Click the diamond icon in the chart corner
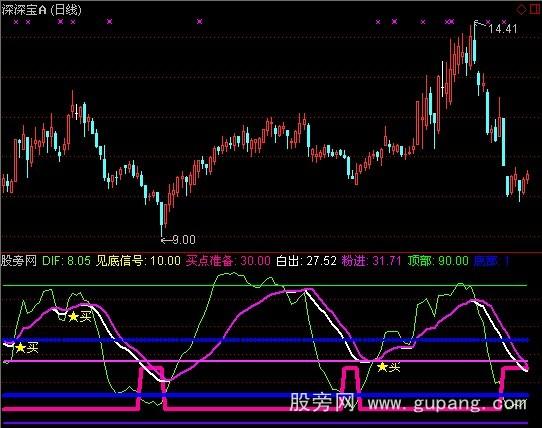This screenshot has height=428, width=542. [x=521, y=9]
